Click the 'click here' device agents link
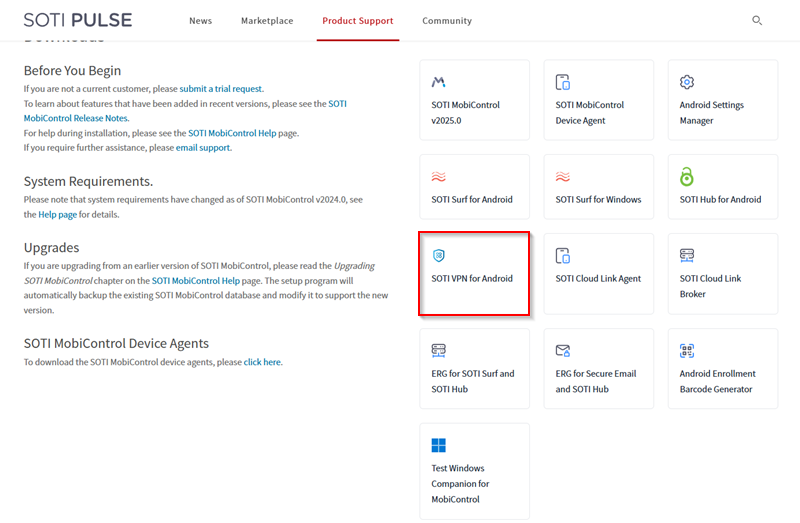800x523 pixels. (x=262, y=362)
